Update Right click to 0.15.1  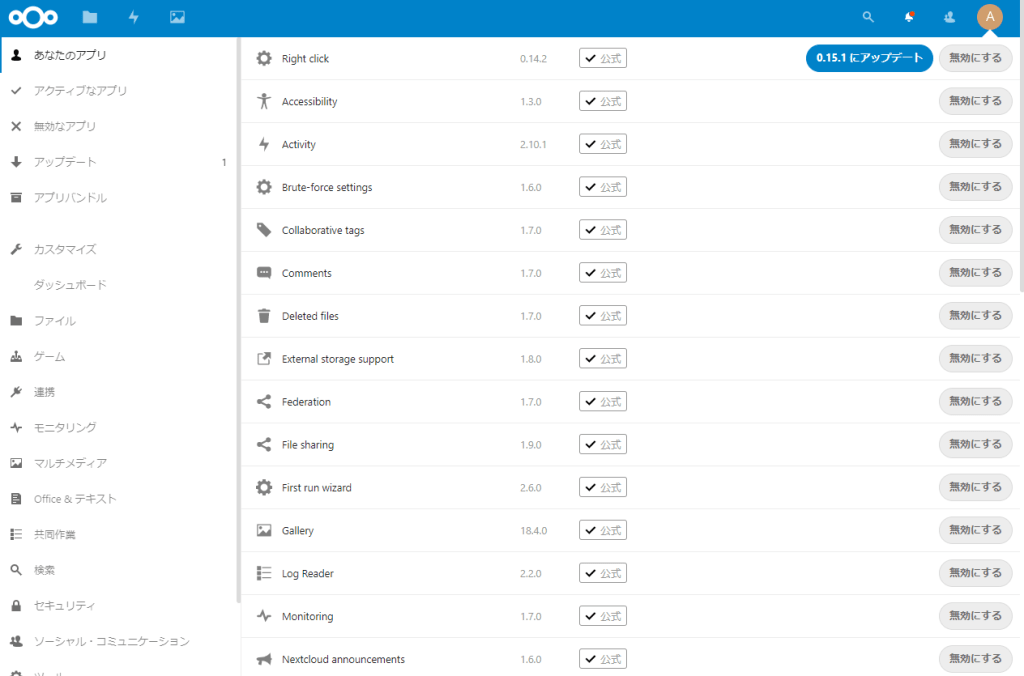tap(869, 58)
